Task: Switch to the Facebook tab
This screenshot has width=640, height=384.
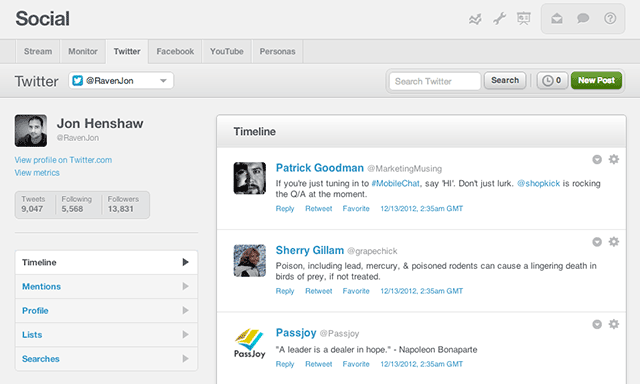Action: [175, 51]
